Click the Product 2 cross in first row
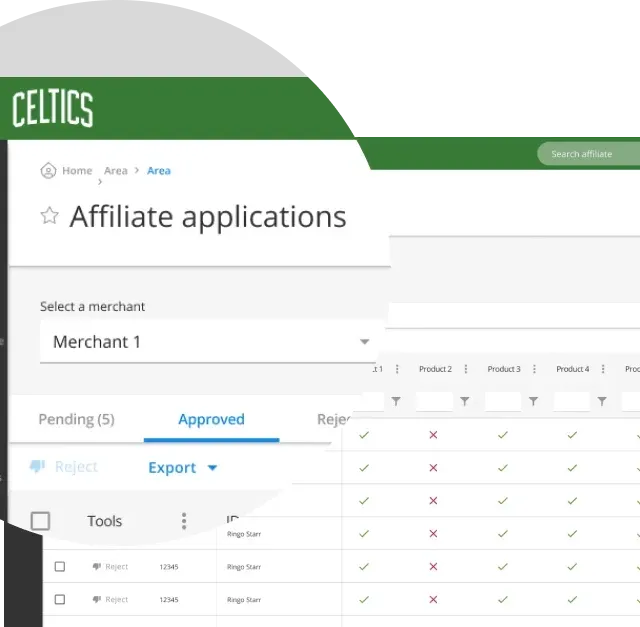The image size is (640, 627). coord(433,435)
